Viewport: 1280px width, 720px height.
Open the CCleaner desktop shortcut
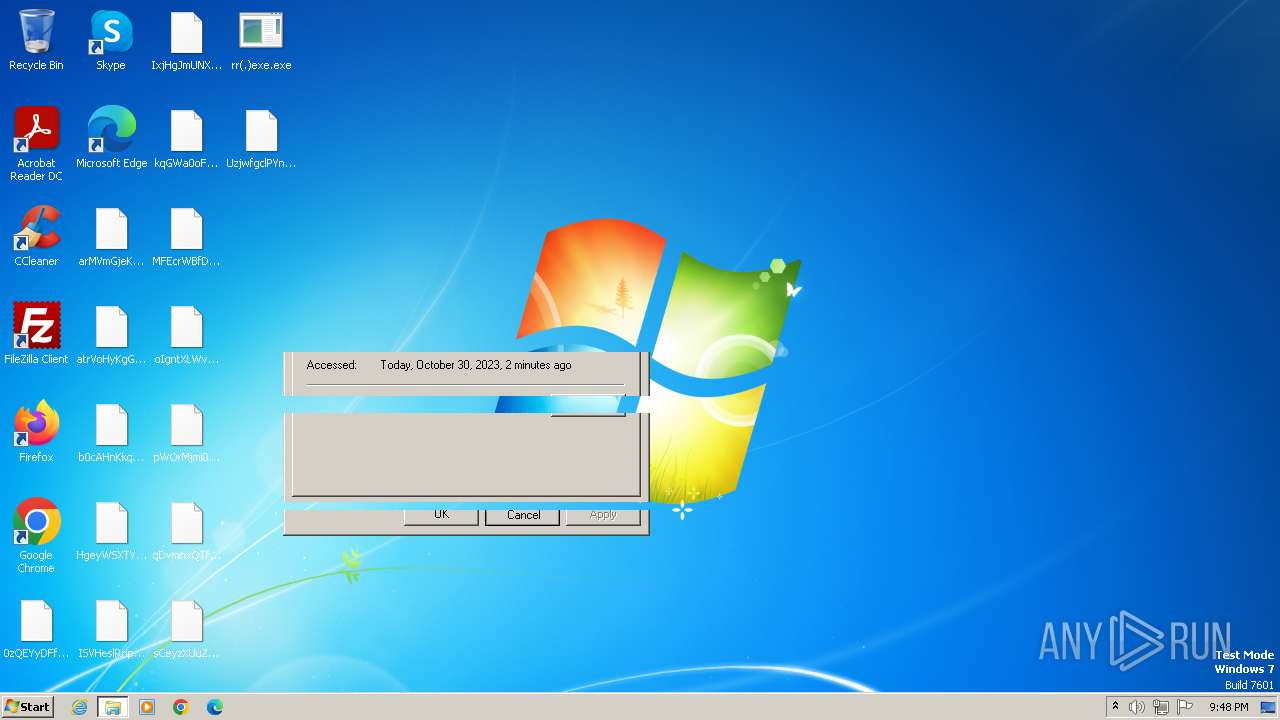pyautogui.click(x=36, y=238)
